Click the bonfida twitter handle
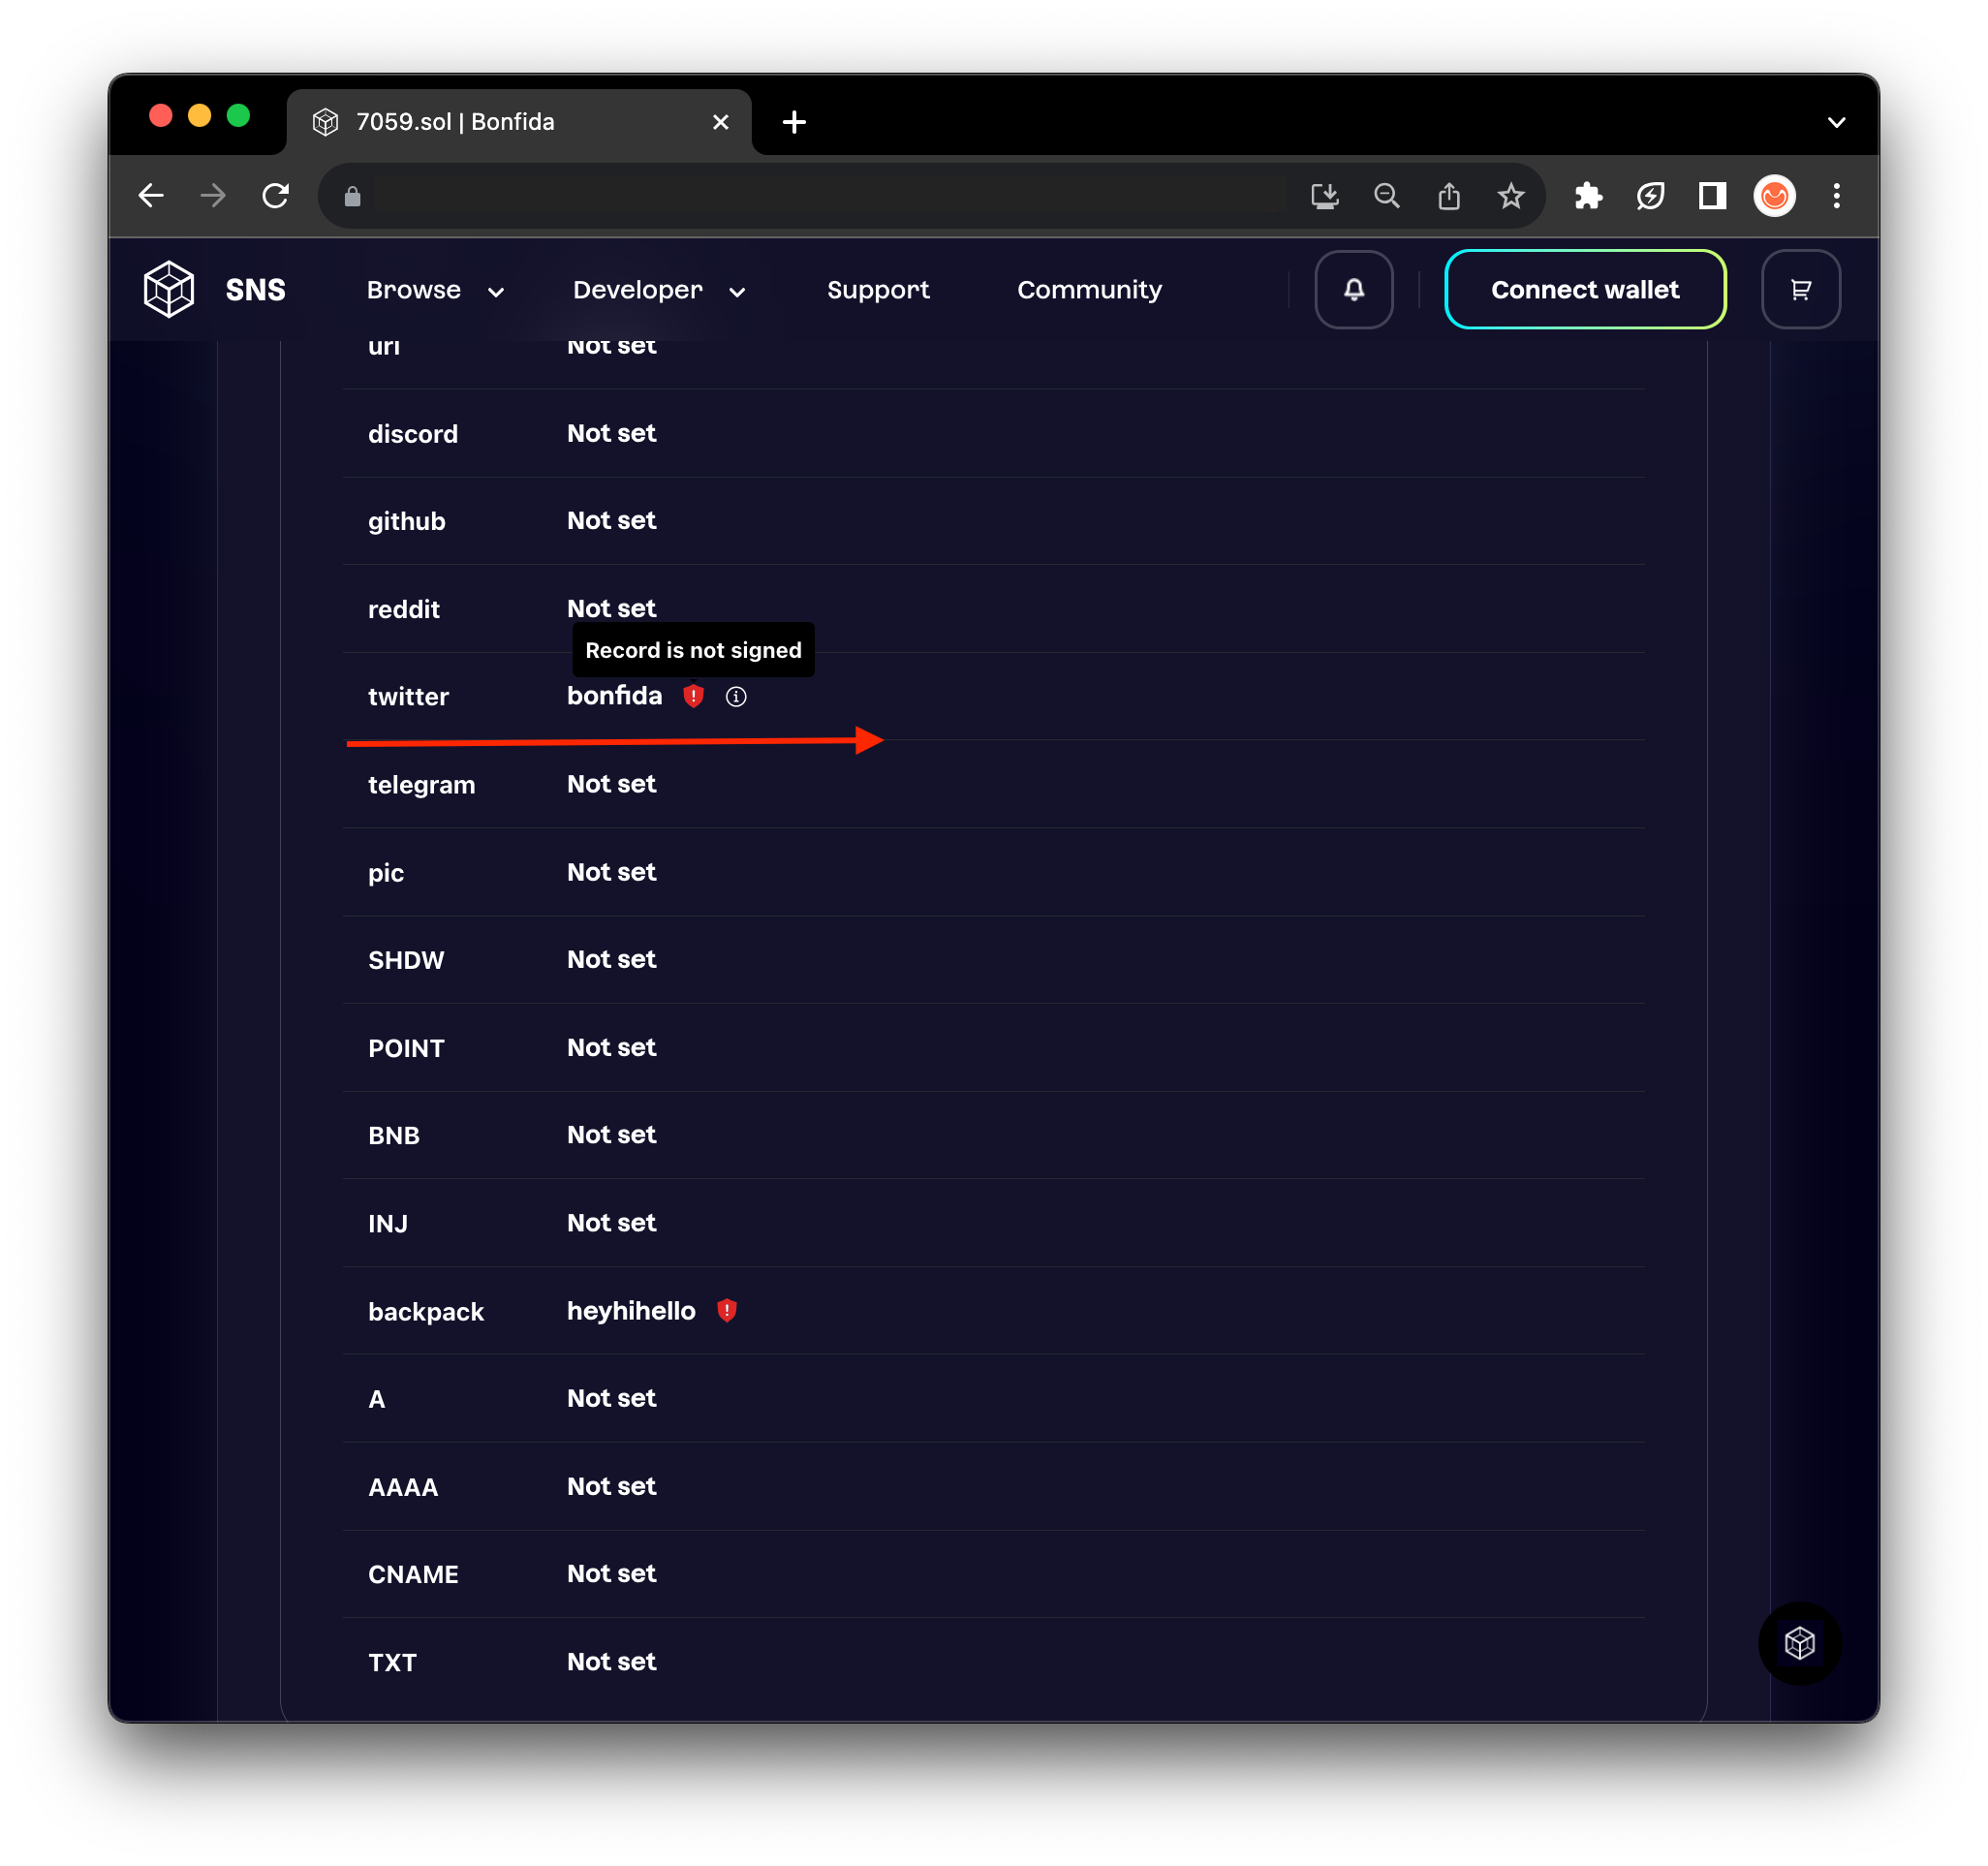1988x1866 pixels. point(614,696)
